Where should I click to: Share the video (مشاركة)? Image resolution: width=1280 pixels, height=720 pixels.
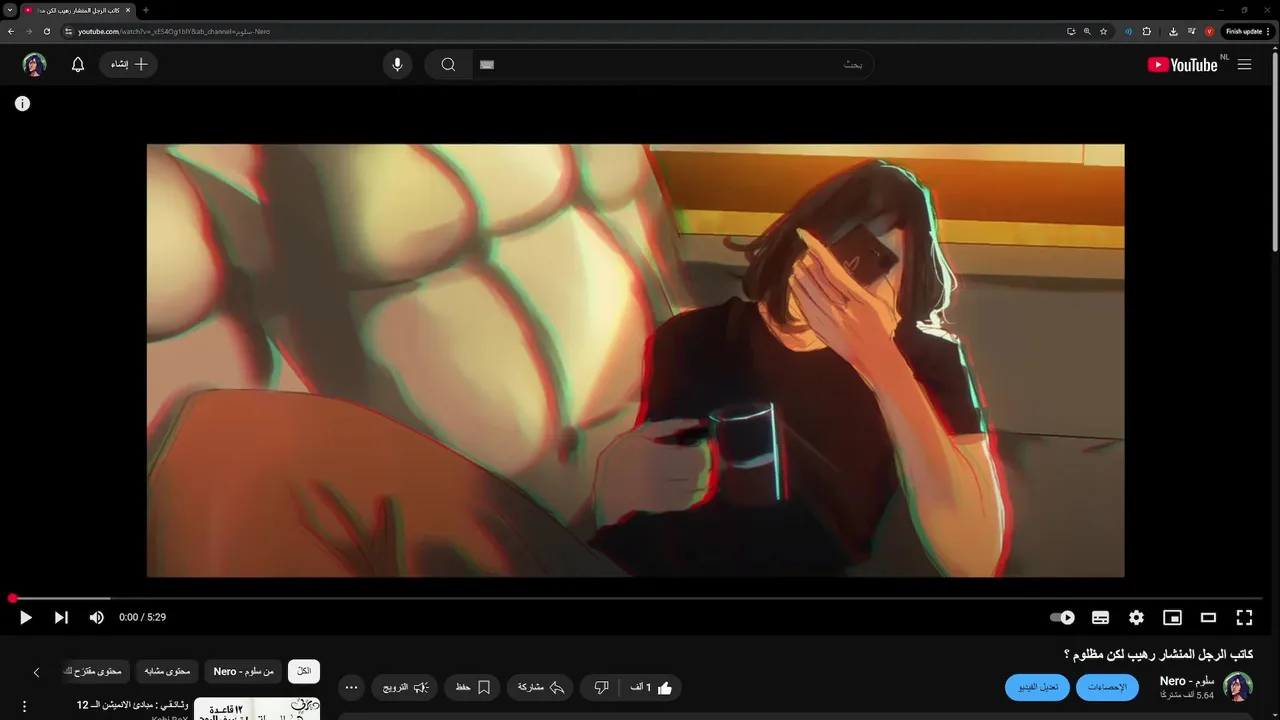point(540,687)
